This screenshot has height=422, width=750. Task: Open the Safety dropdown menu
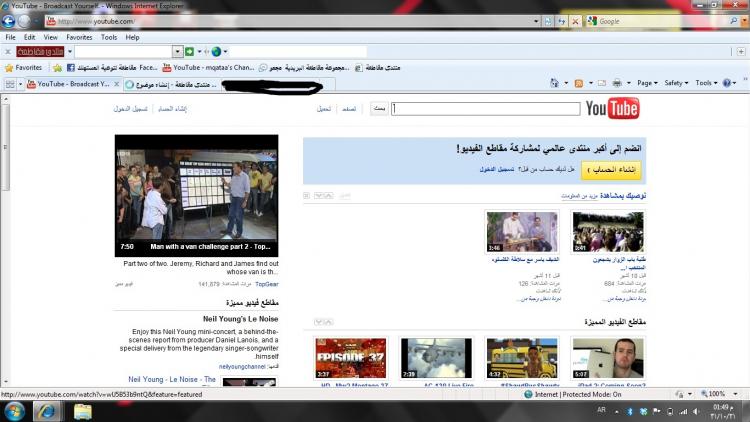[x=676, y=84]
